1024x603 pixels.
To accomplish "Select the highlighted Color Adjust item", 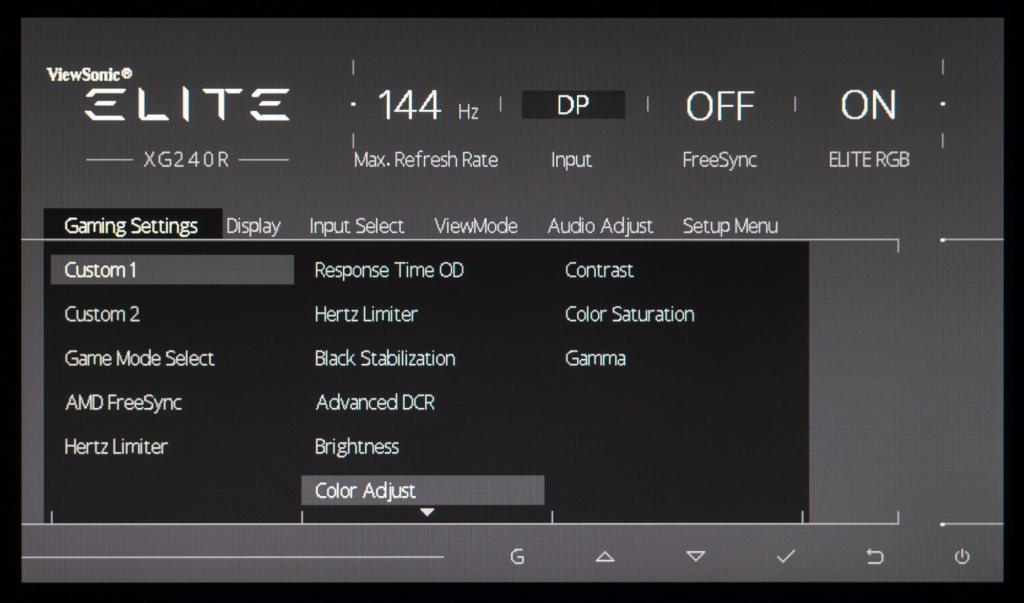I will tap(423, 490).
